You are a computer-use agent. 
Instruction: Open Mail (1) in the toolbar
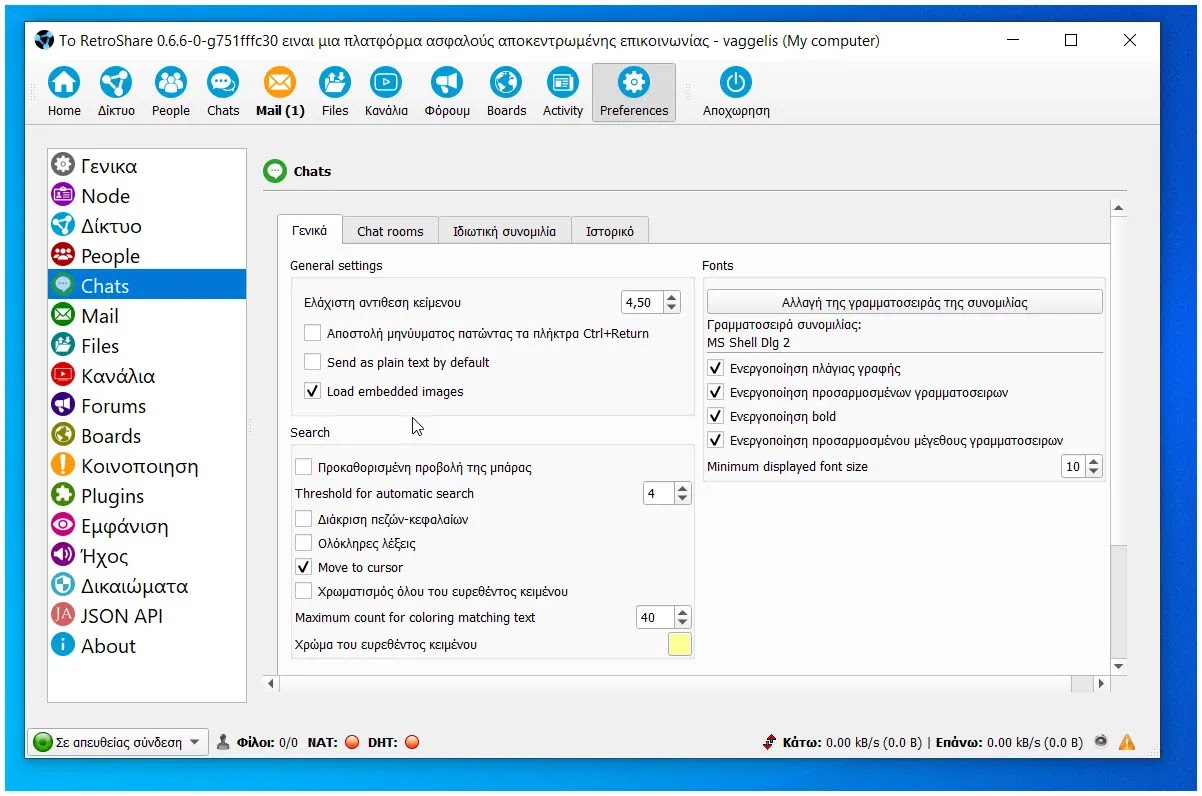[280, 93]
